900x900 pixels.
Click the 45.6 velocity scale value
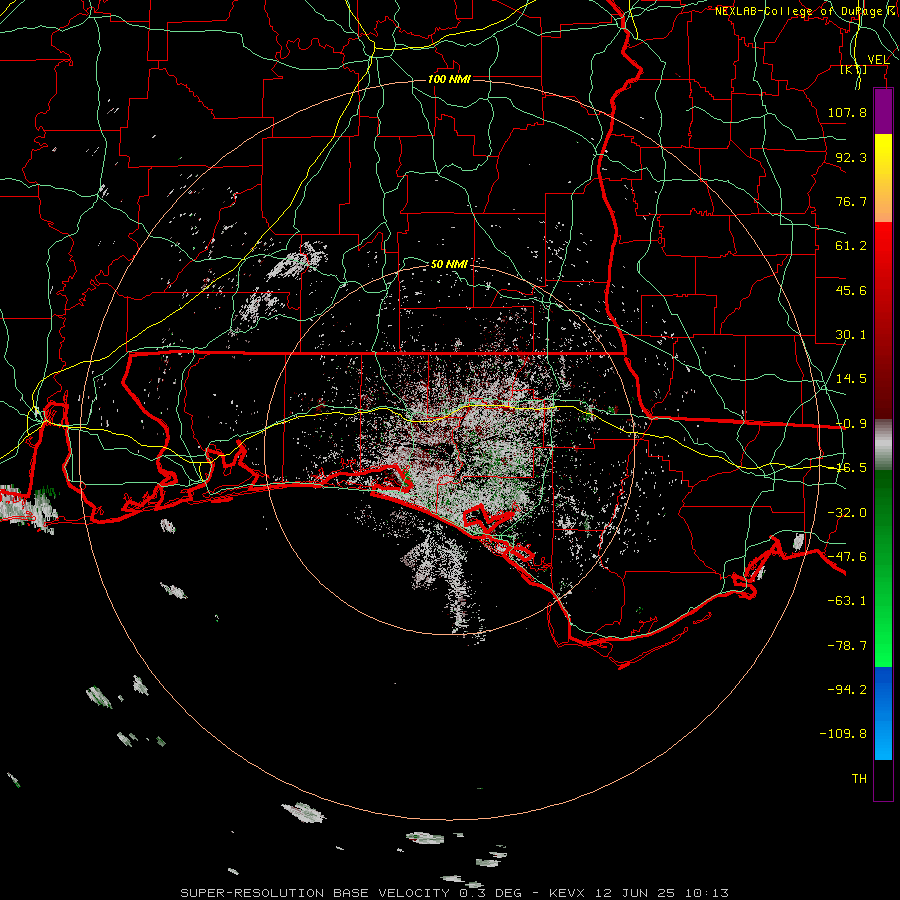tap(851, 290)
